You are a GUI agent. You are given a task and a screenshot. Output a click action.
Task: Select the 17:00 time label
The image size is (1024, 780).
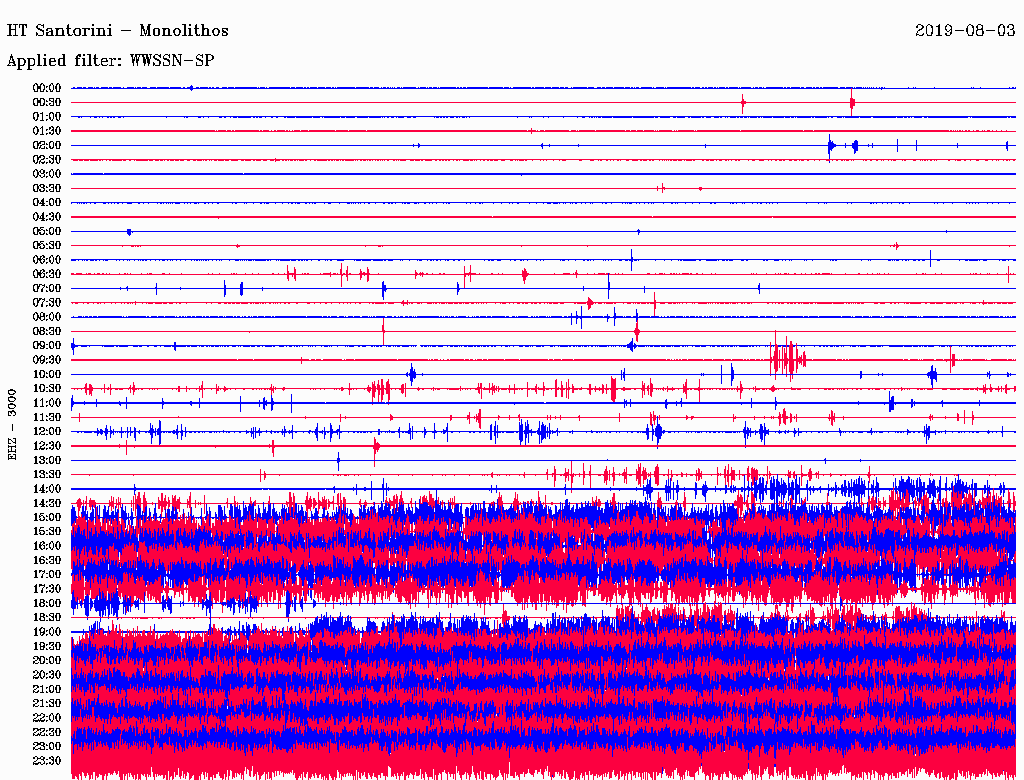click(47, 575)
